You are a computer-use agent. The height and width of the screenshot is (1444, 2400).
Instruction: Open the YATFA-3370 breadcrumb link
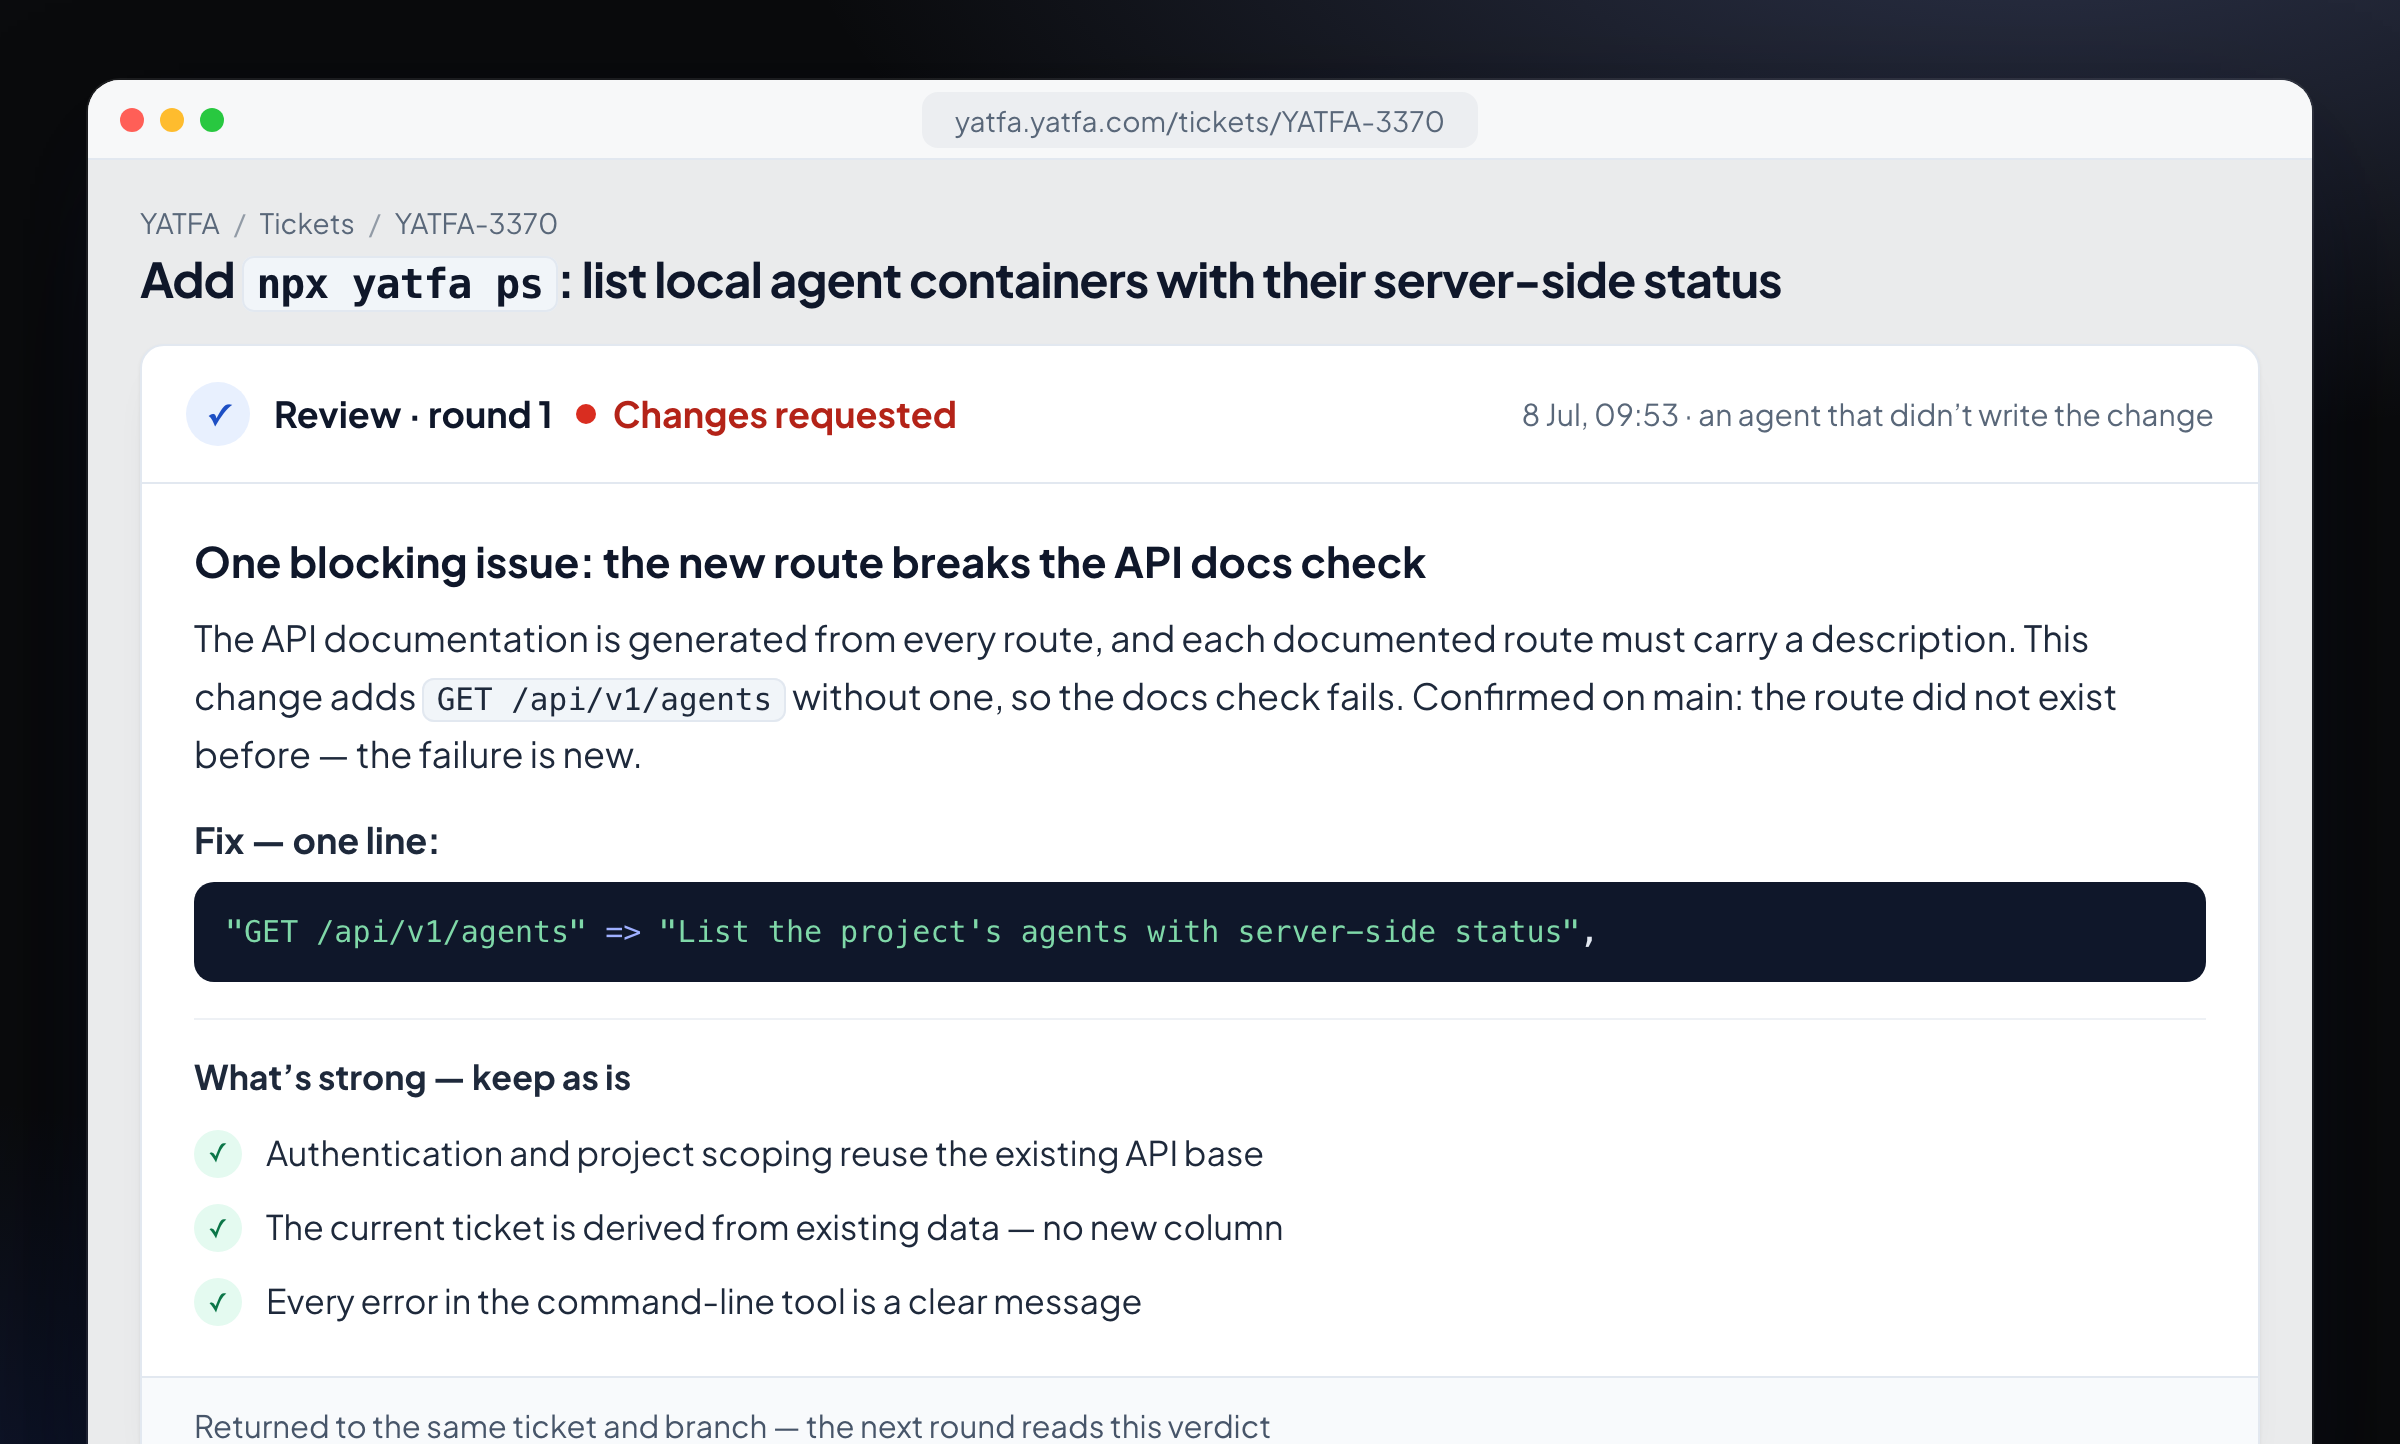(x=476, y=224)
